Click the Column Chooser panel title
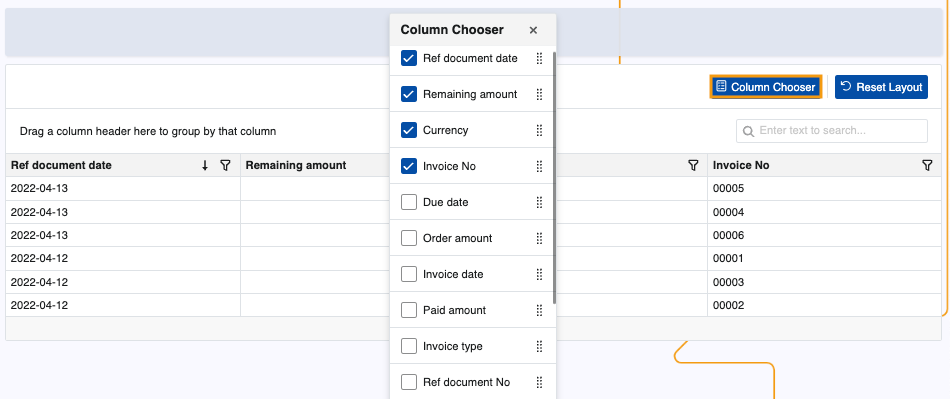 tap(451, 30)
